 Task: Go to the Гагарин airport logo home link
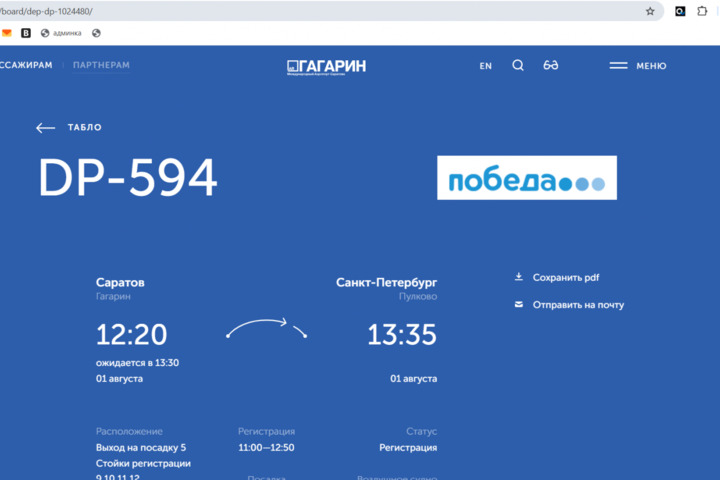326,67
